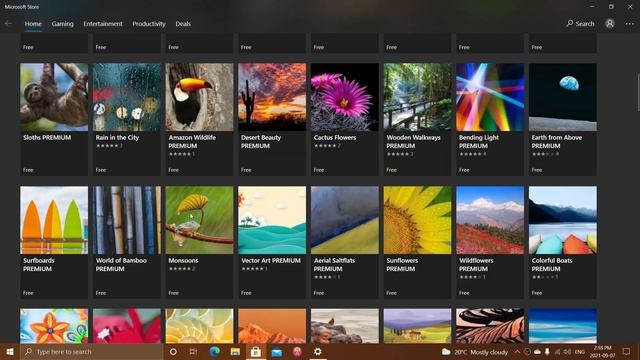Open Rain in the City theme image

[x=127, y=97]
